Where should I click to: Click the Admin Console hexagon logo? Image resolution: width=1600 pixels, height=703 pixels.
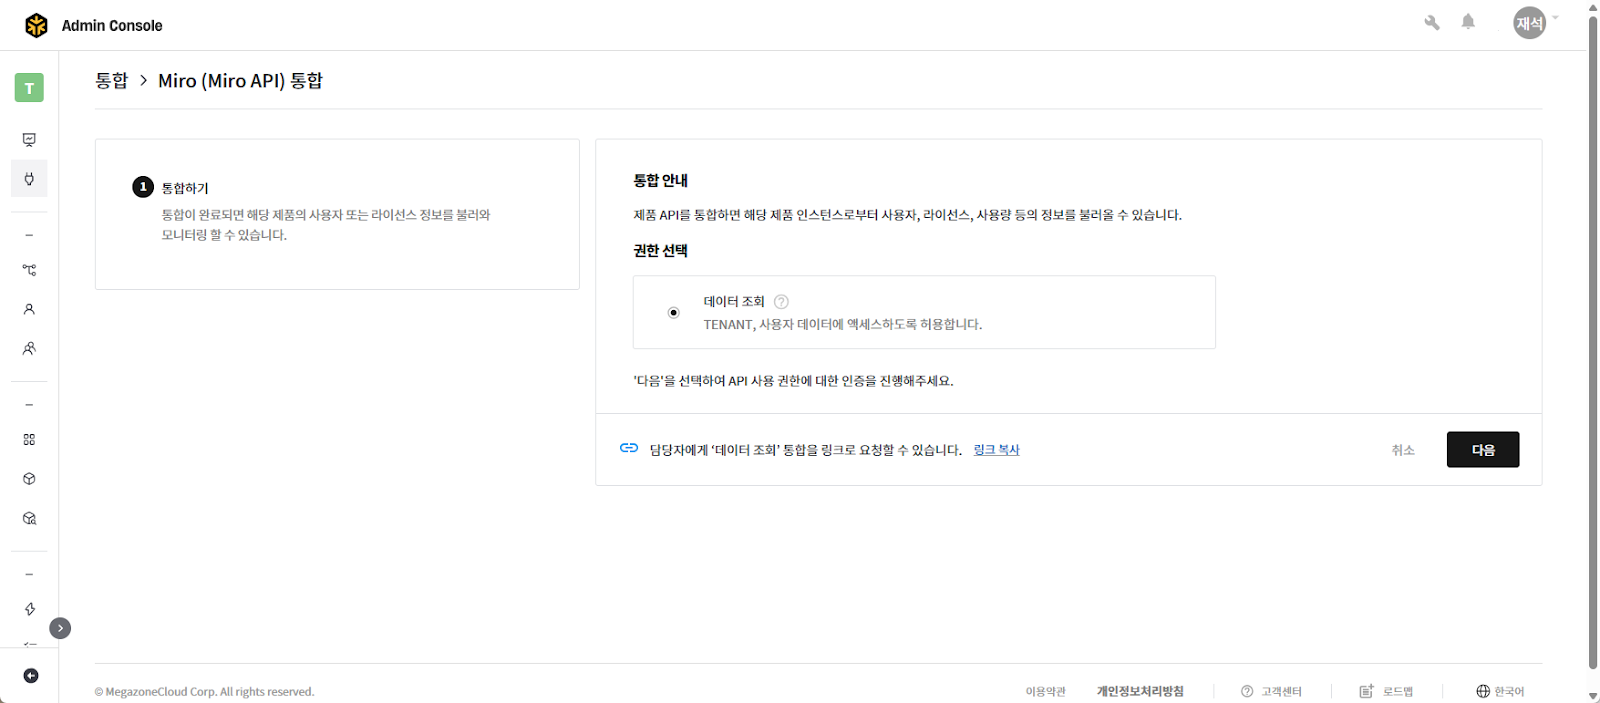click(36, 25)
